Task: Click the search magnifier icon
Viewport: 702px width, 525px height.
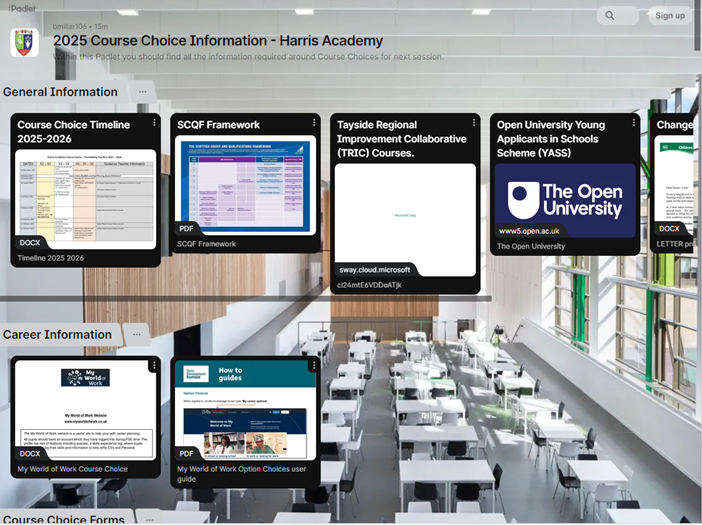Action: pyautogui.click(x=610, y=16)
